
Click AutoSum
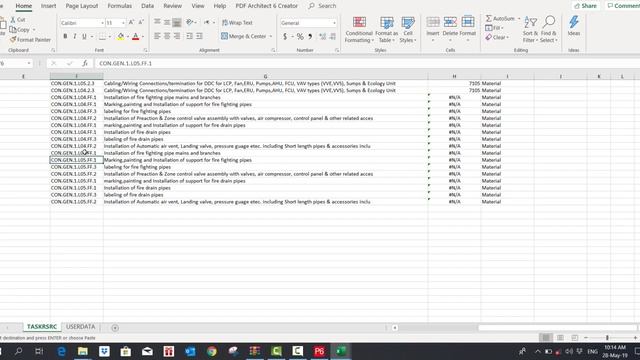pos(500,19)
